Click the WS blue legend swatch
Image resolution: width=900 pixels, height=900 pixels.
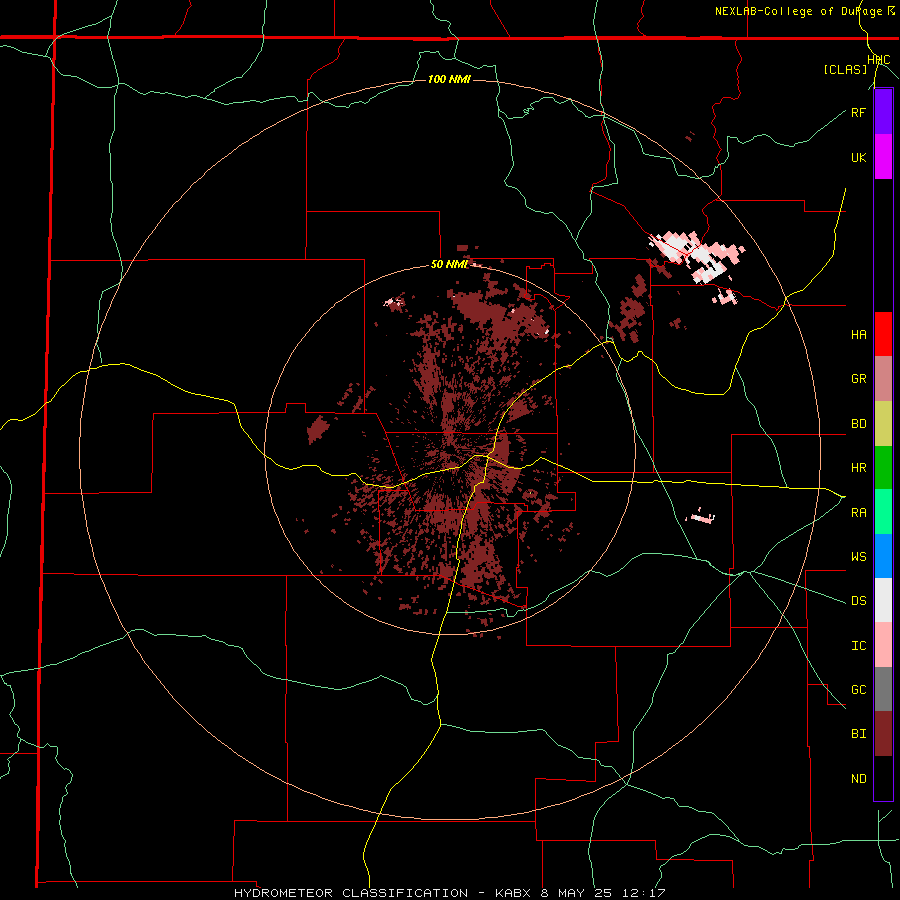point(883,556)
